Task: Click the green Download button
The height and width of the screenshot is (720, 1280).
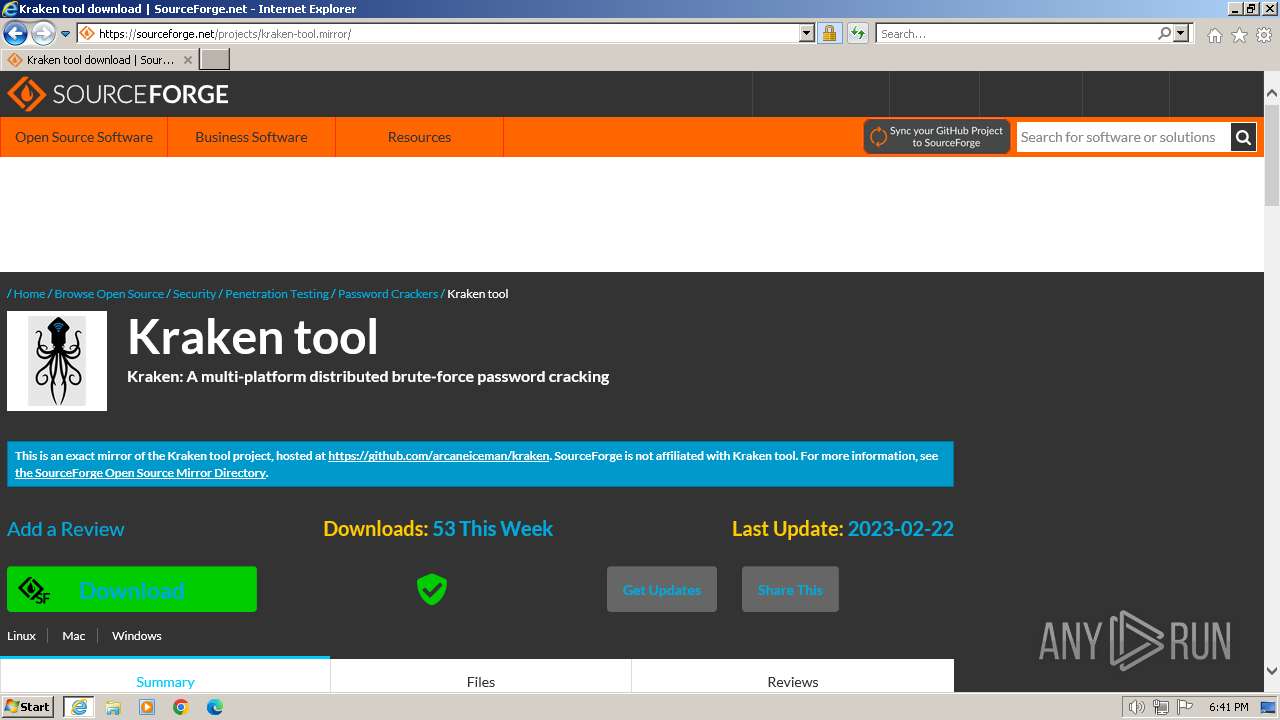Action: [x=132, y=590]
